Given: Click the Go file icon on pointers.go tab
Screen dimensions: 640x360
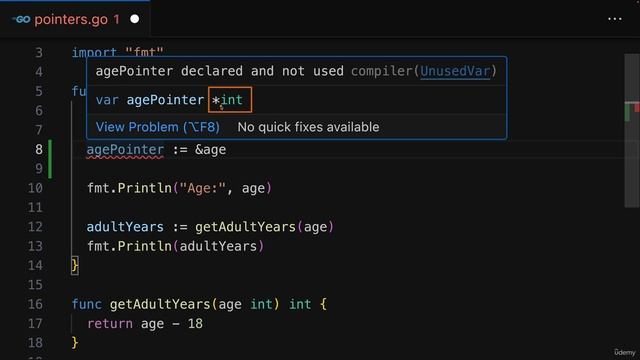Looking at the screenshot, I should click(x=21, y=19).
